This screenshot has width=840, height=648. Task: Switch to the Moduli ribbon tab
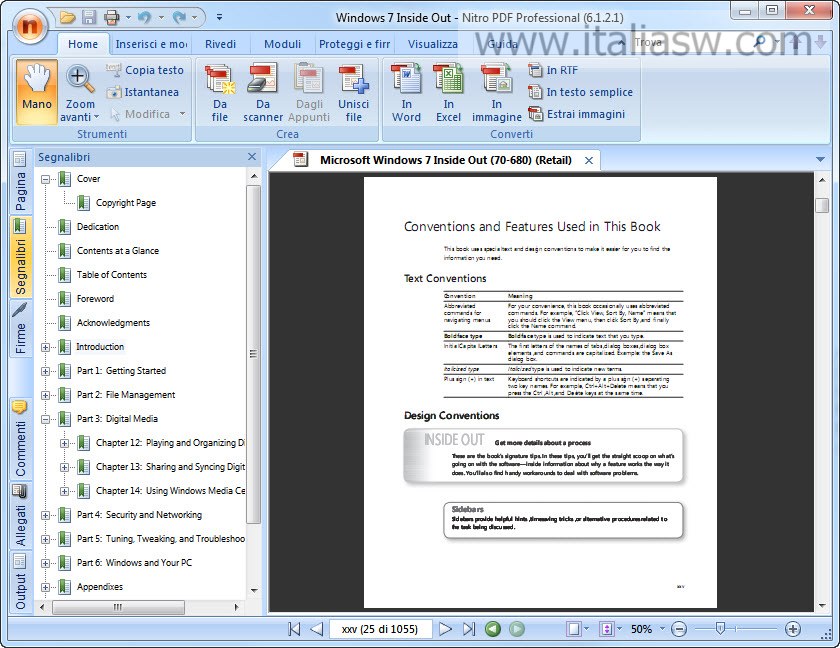282,44
